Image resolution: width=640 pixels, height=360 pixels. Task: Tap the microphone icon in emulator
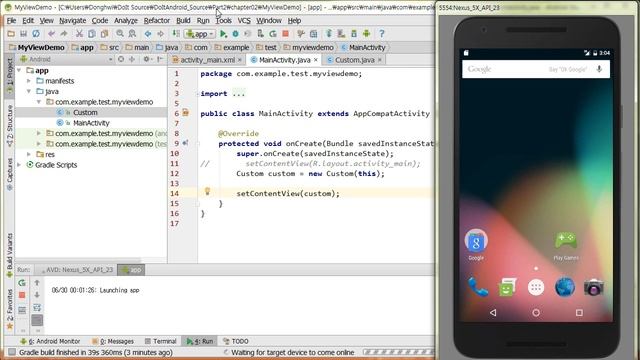[x=599, y=69]
